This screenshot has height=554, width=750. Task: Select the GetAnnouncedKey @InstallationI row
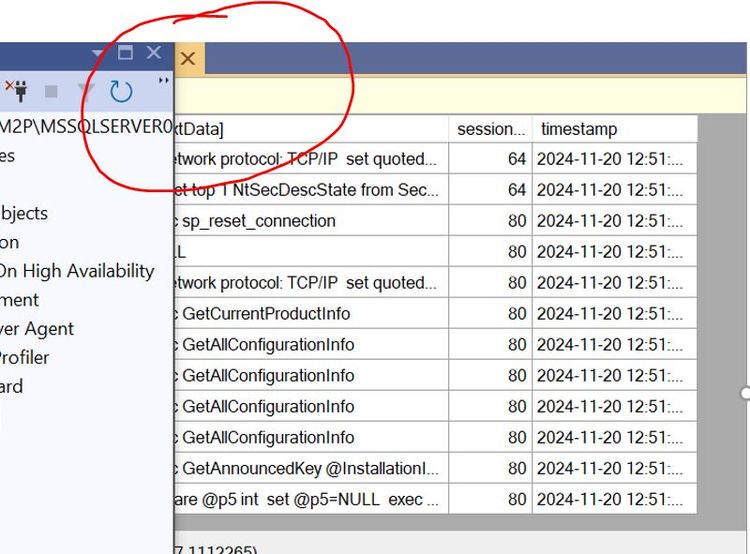(x=435, y=468)
